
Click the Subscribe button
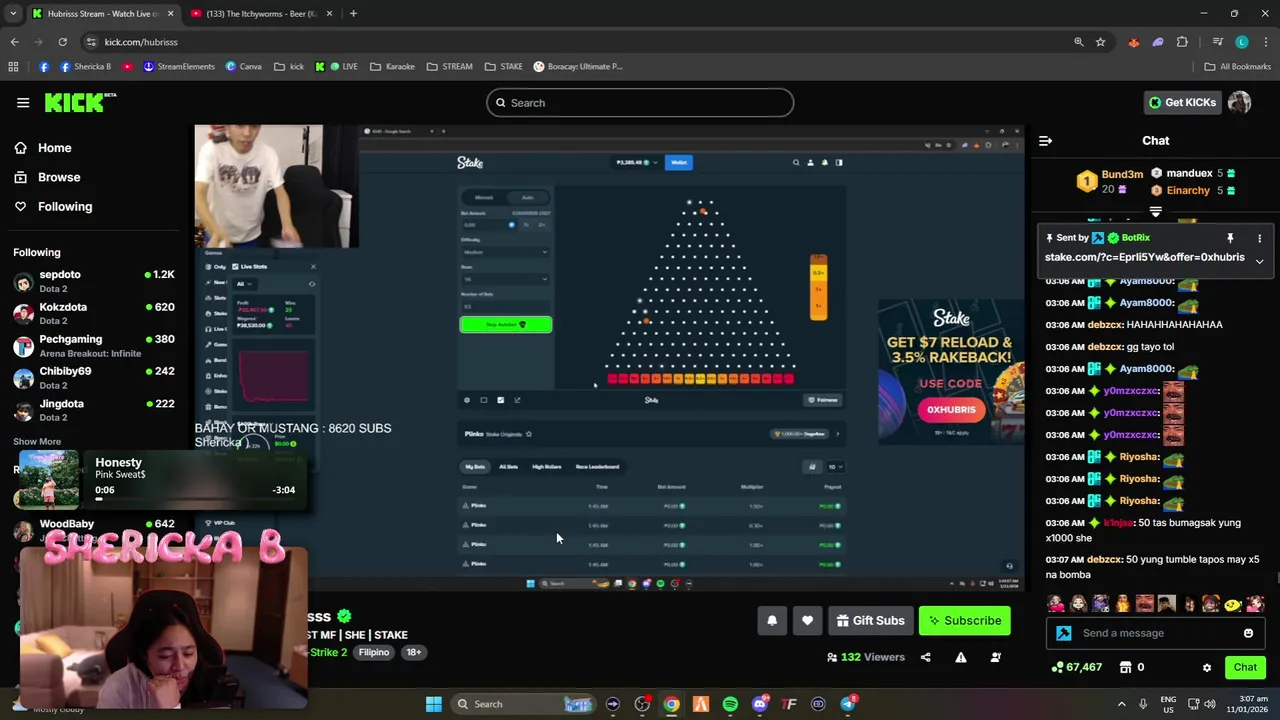point(965,621)
